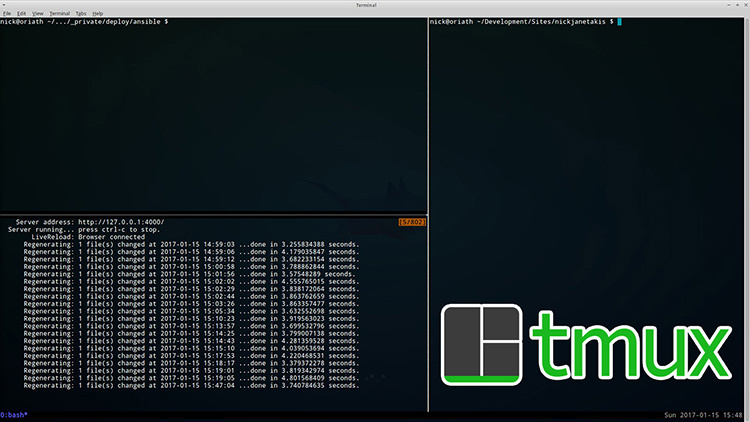Click the Regenerating line at 15:00:58
The width and height of the screenshot is (750, 422).
click(191, 267)
